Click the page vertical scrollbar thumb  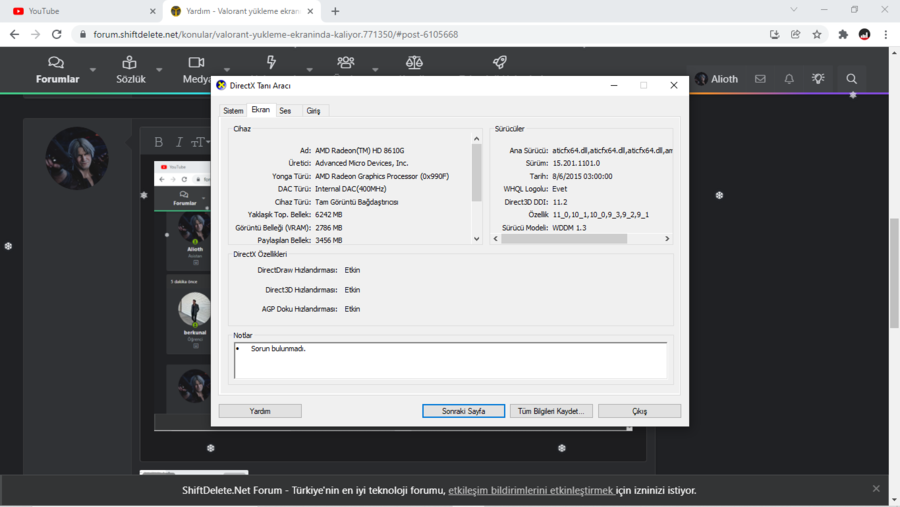tap(894, 273)
